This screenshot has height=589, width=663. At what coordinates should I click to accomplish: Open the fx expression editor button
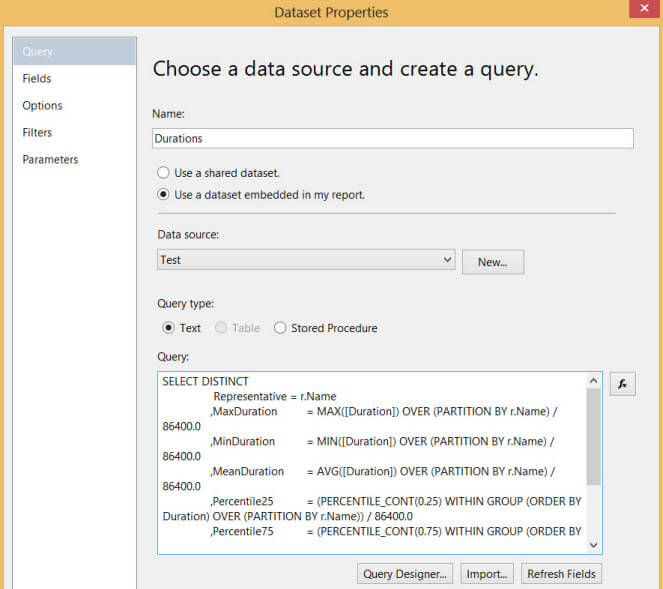click(x=622, y=384)
